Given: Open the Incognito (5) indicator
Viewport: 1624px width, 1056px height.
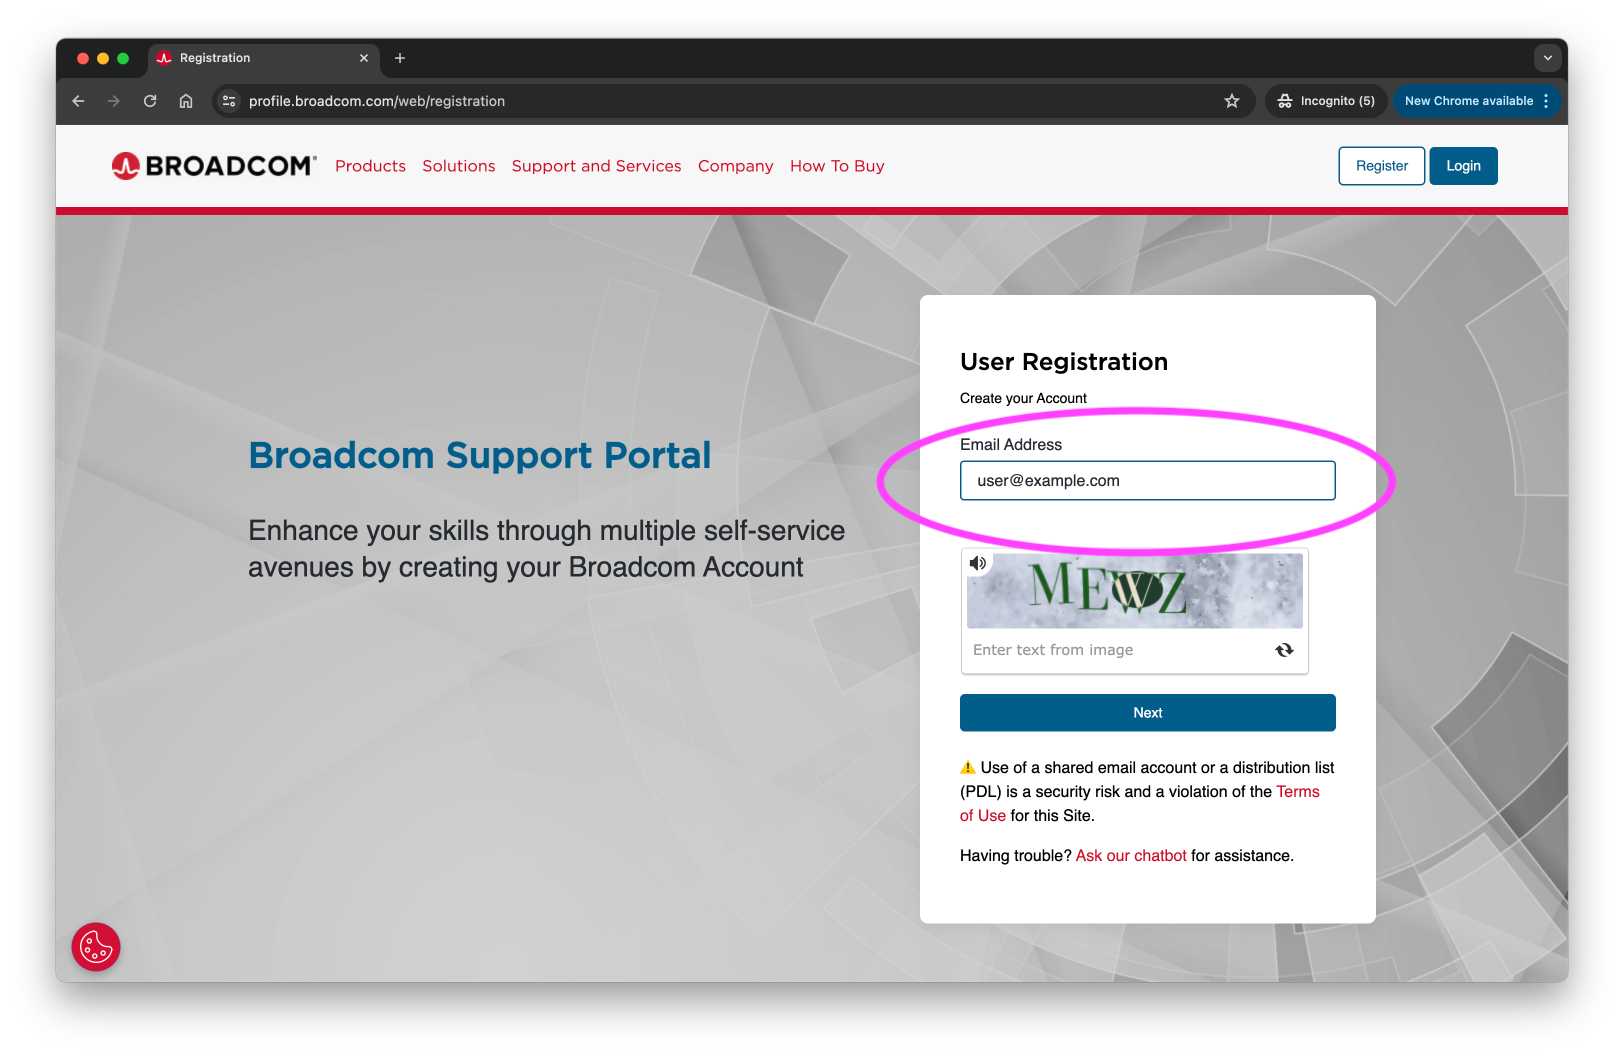Looking at the screenshot, I should click(1326, 101).
